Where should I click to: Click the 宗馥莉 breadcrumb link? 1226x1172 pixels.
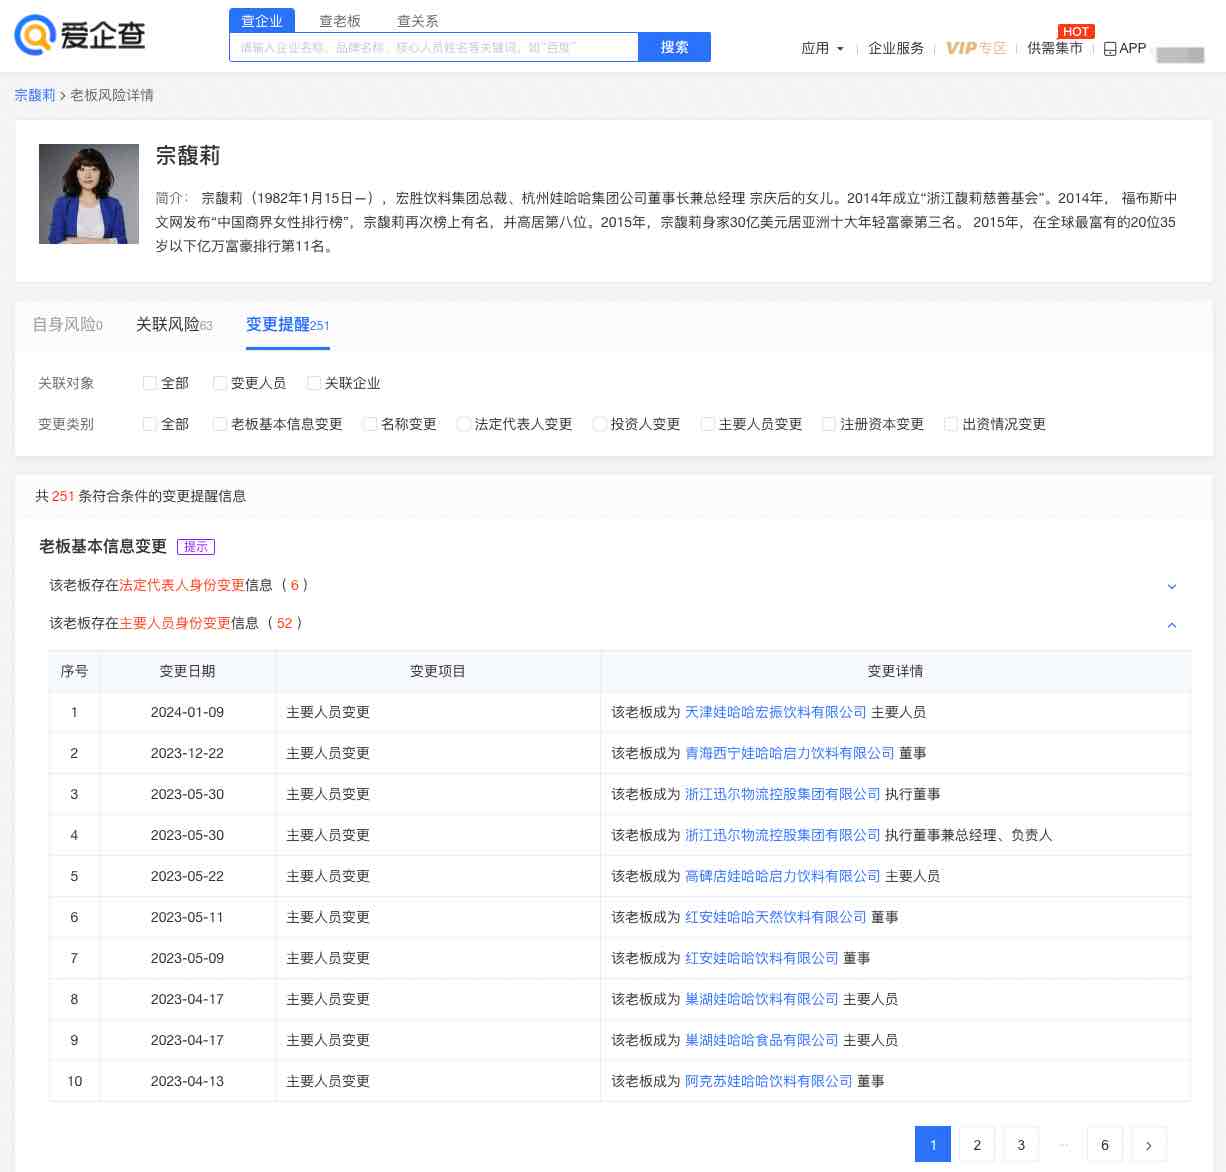click(35, 95)
